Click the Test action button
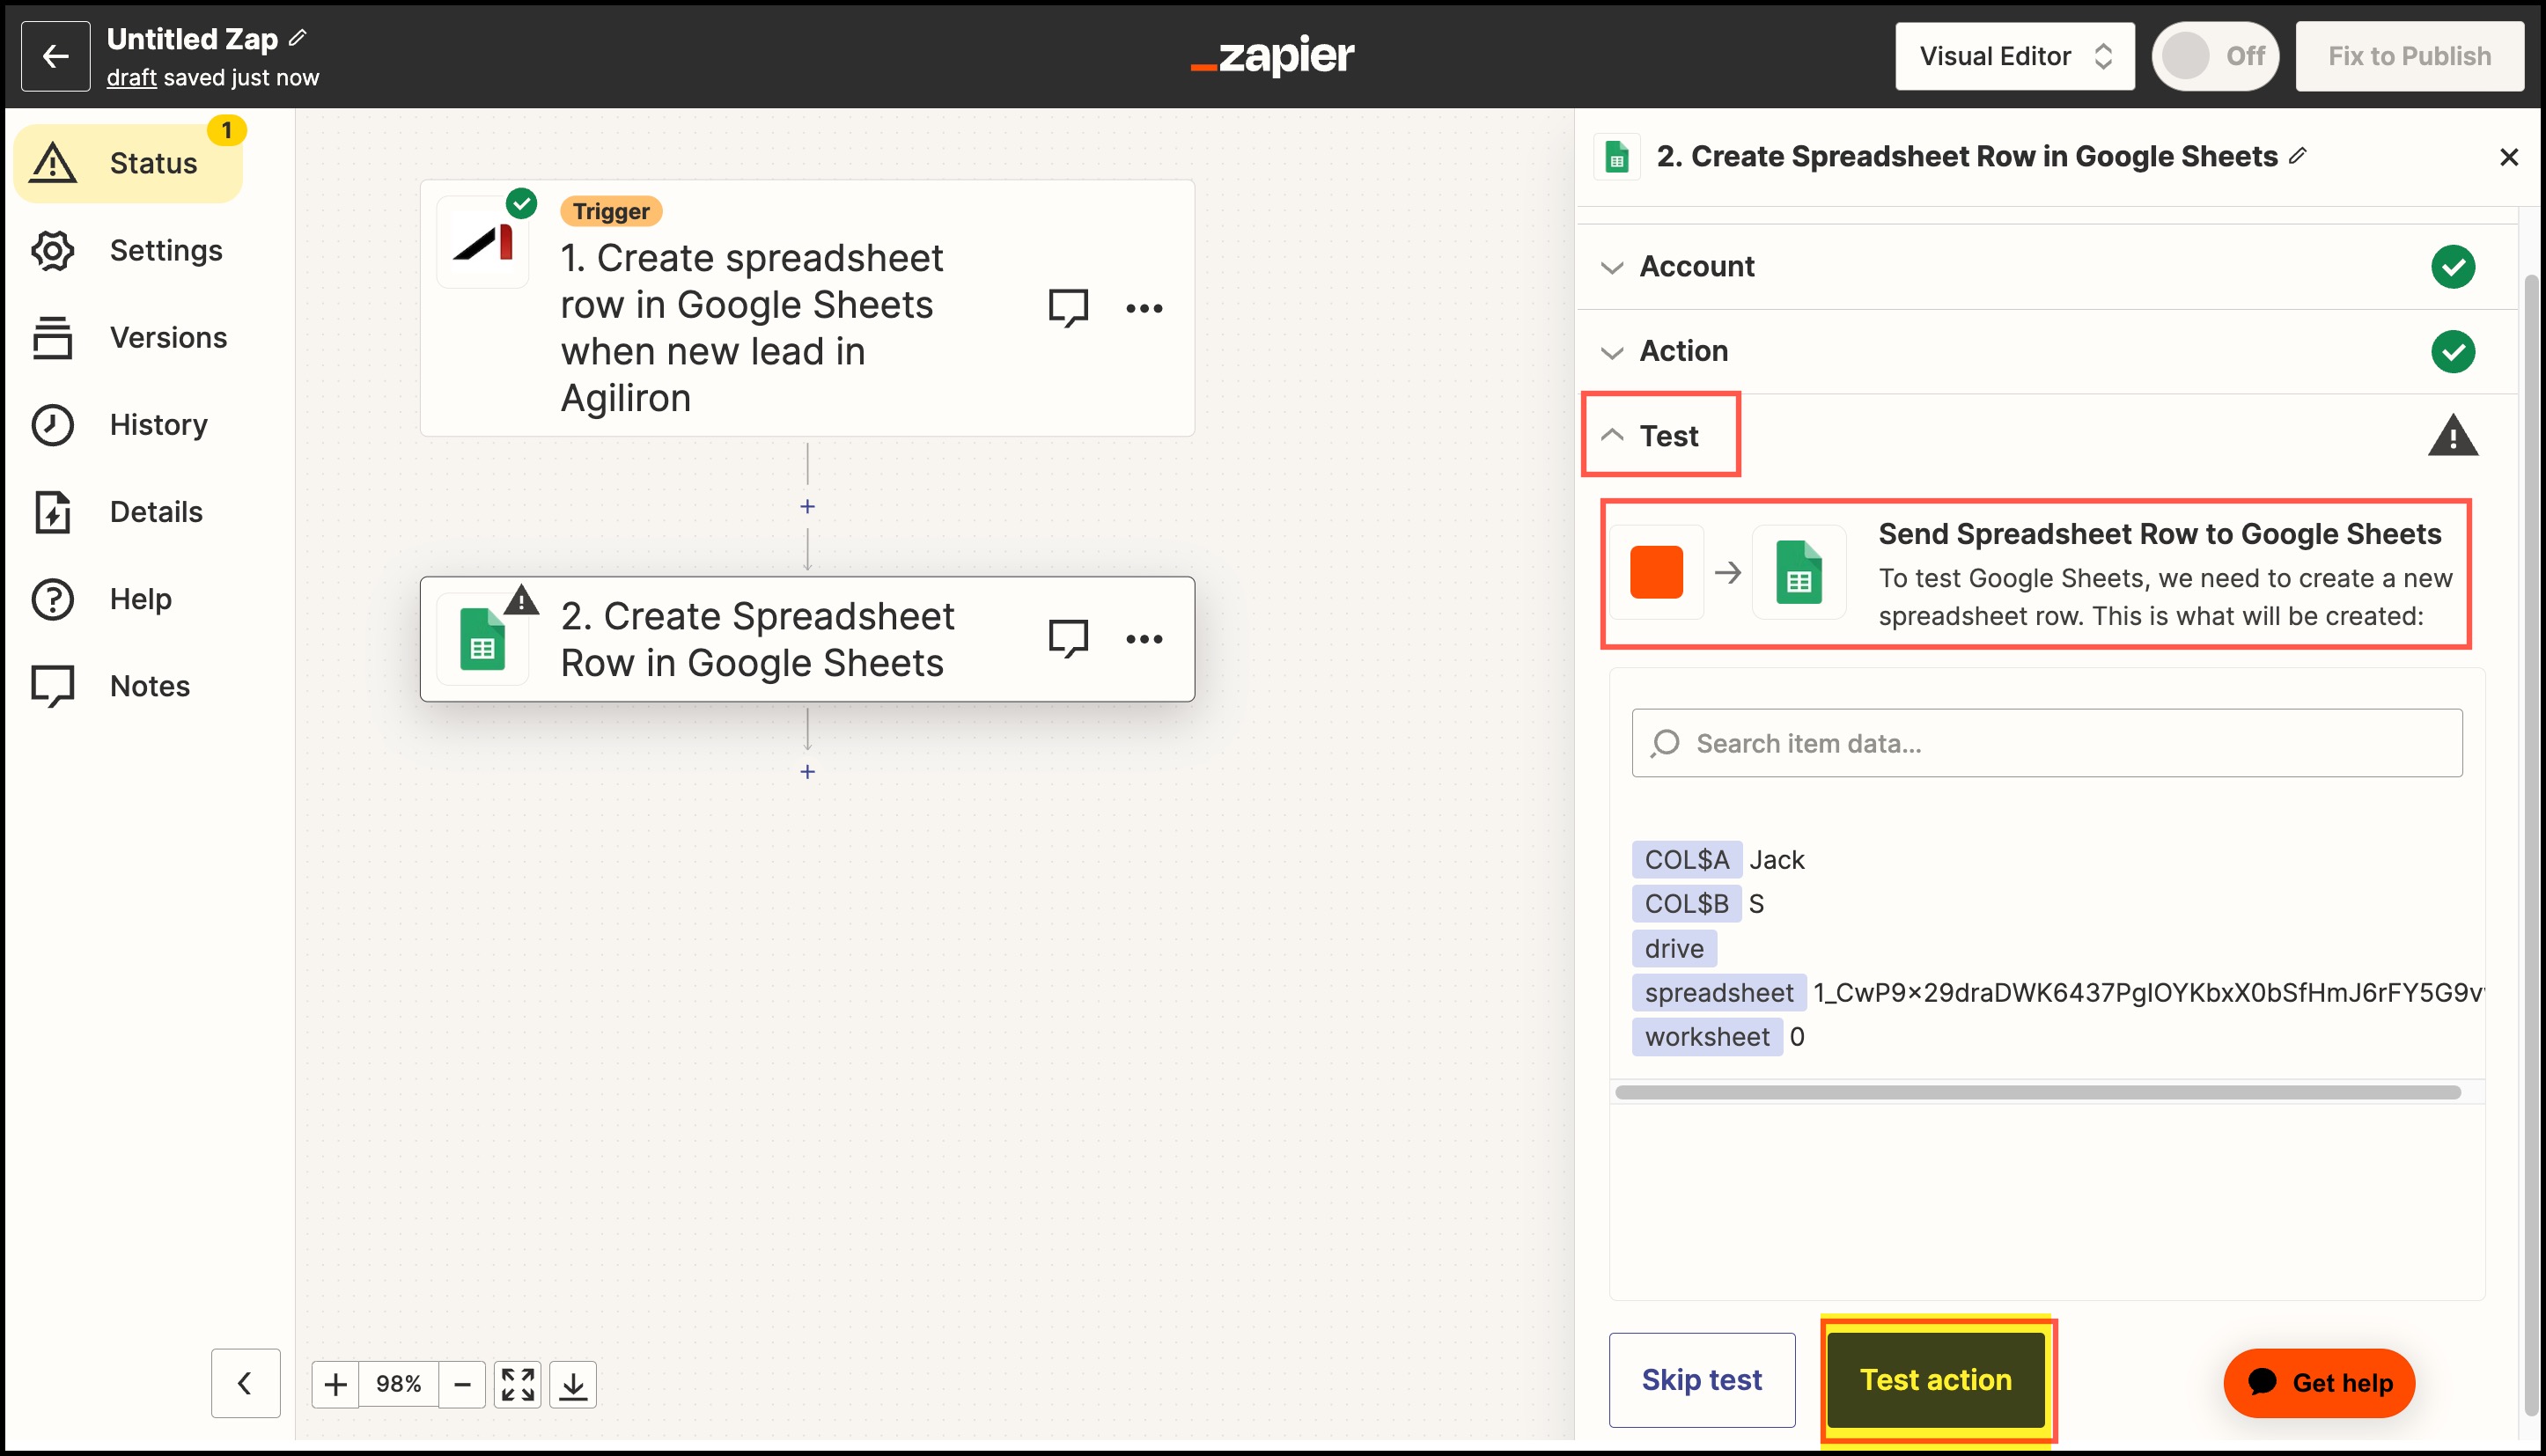 pos(1935,1379)
